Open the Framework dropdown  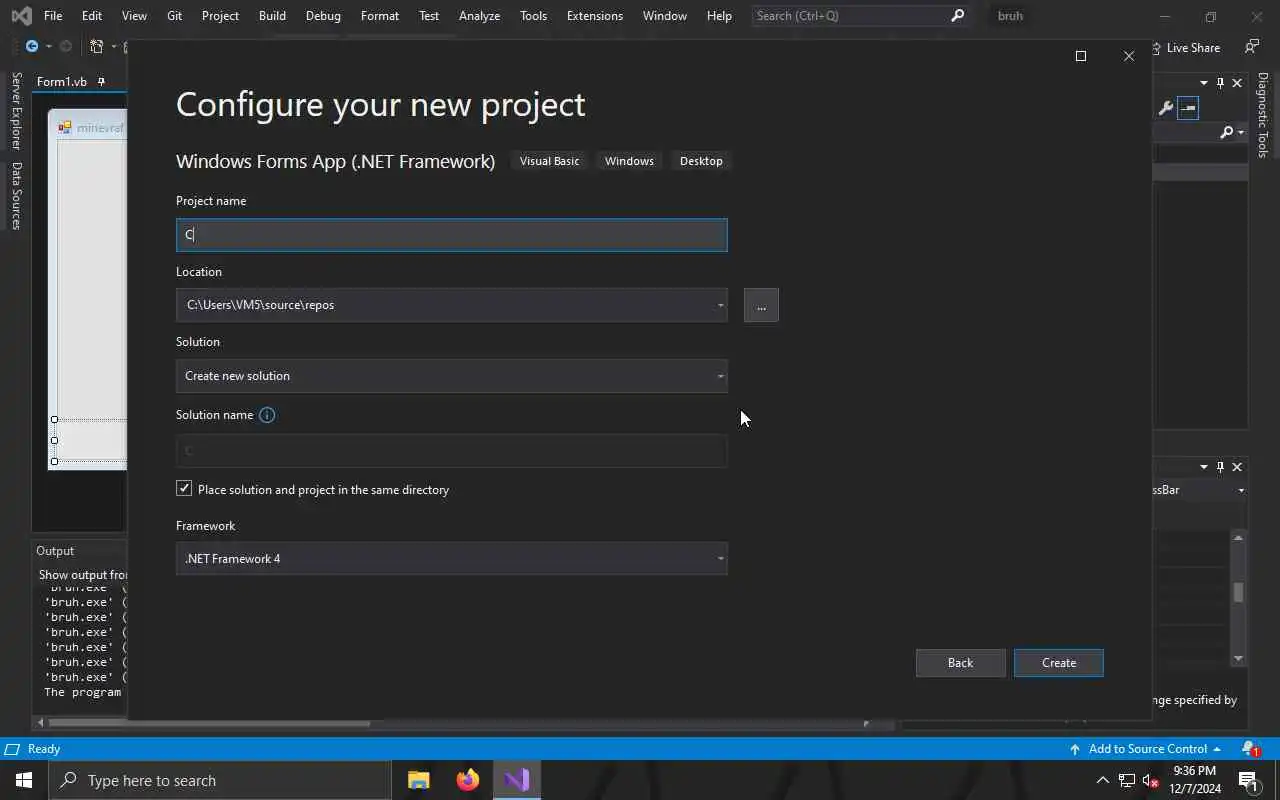click(x=451, y=559)
